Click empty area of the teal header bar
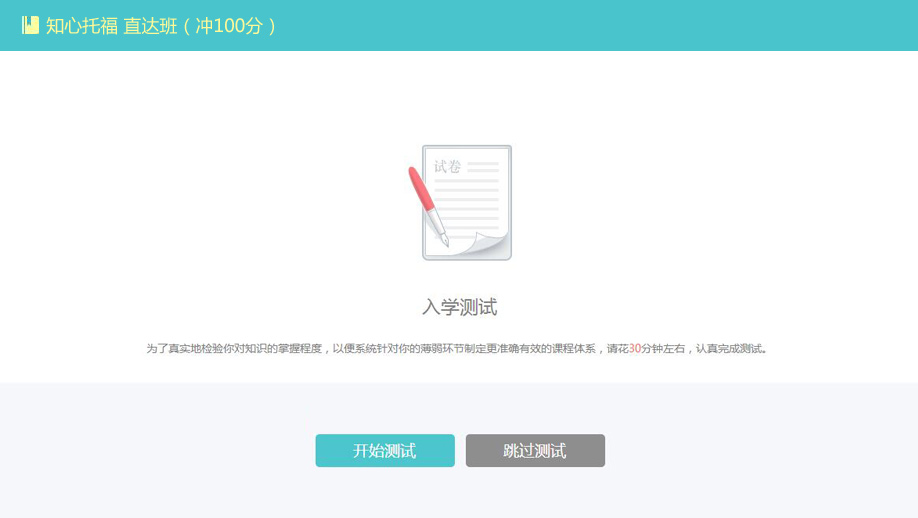The width and height of the screenshot is (918, 518). (x=600, y=26)
